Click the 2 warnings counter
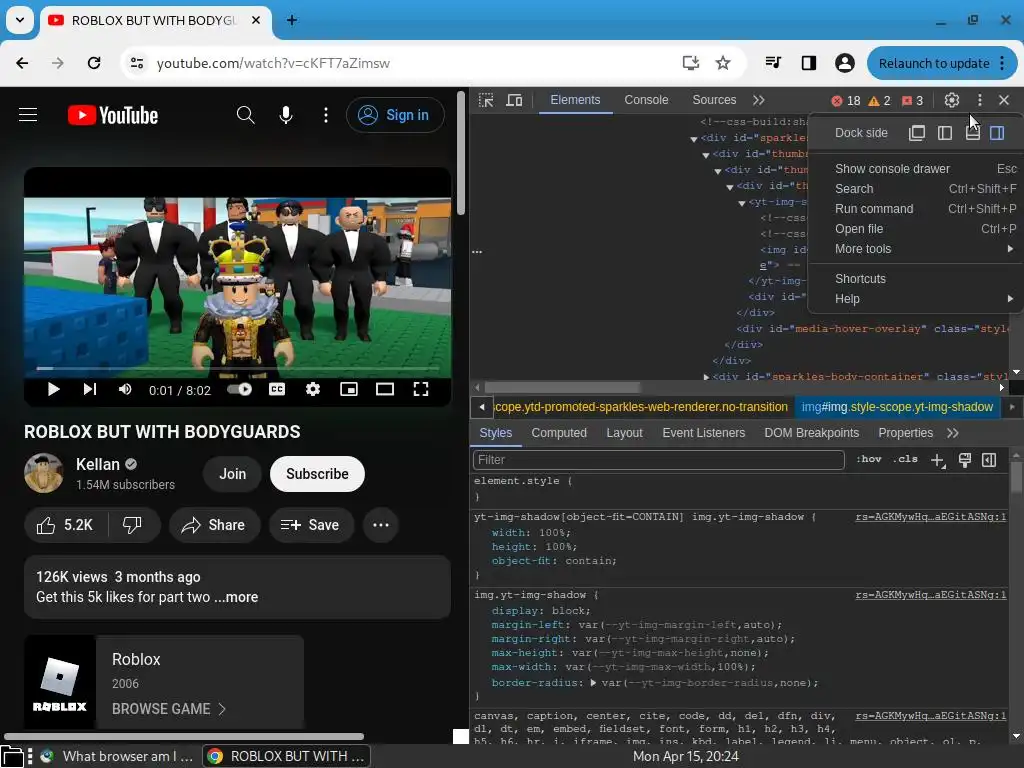The width and height of the screenshot is (1024, 768). tap(879, 101)
